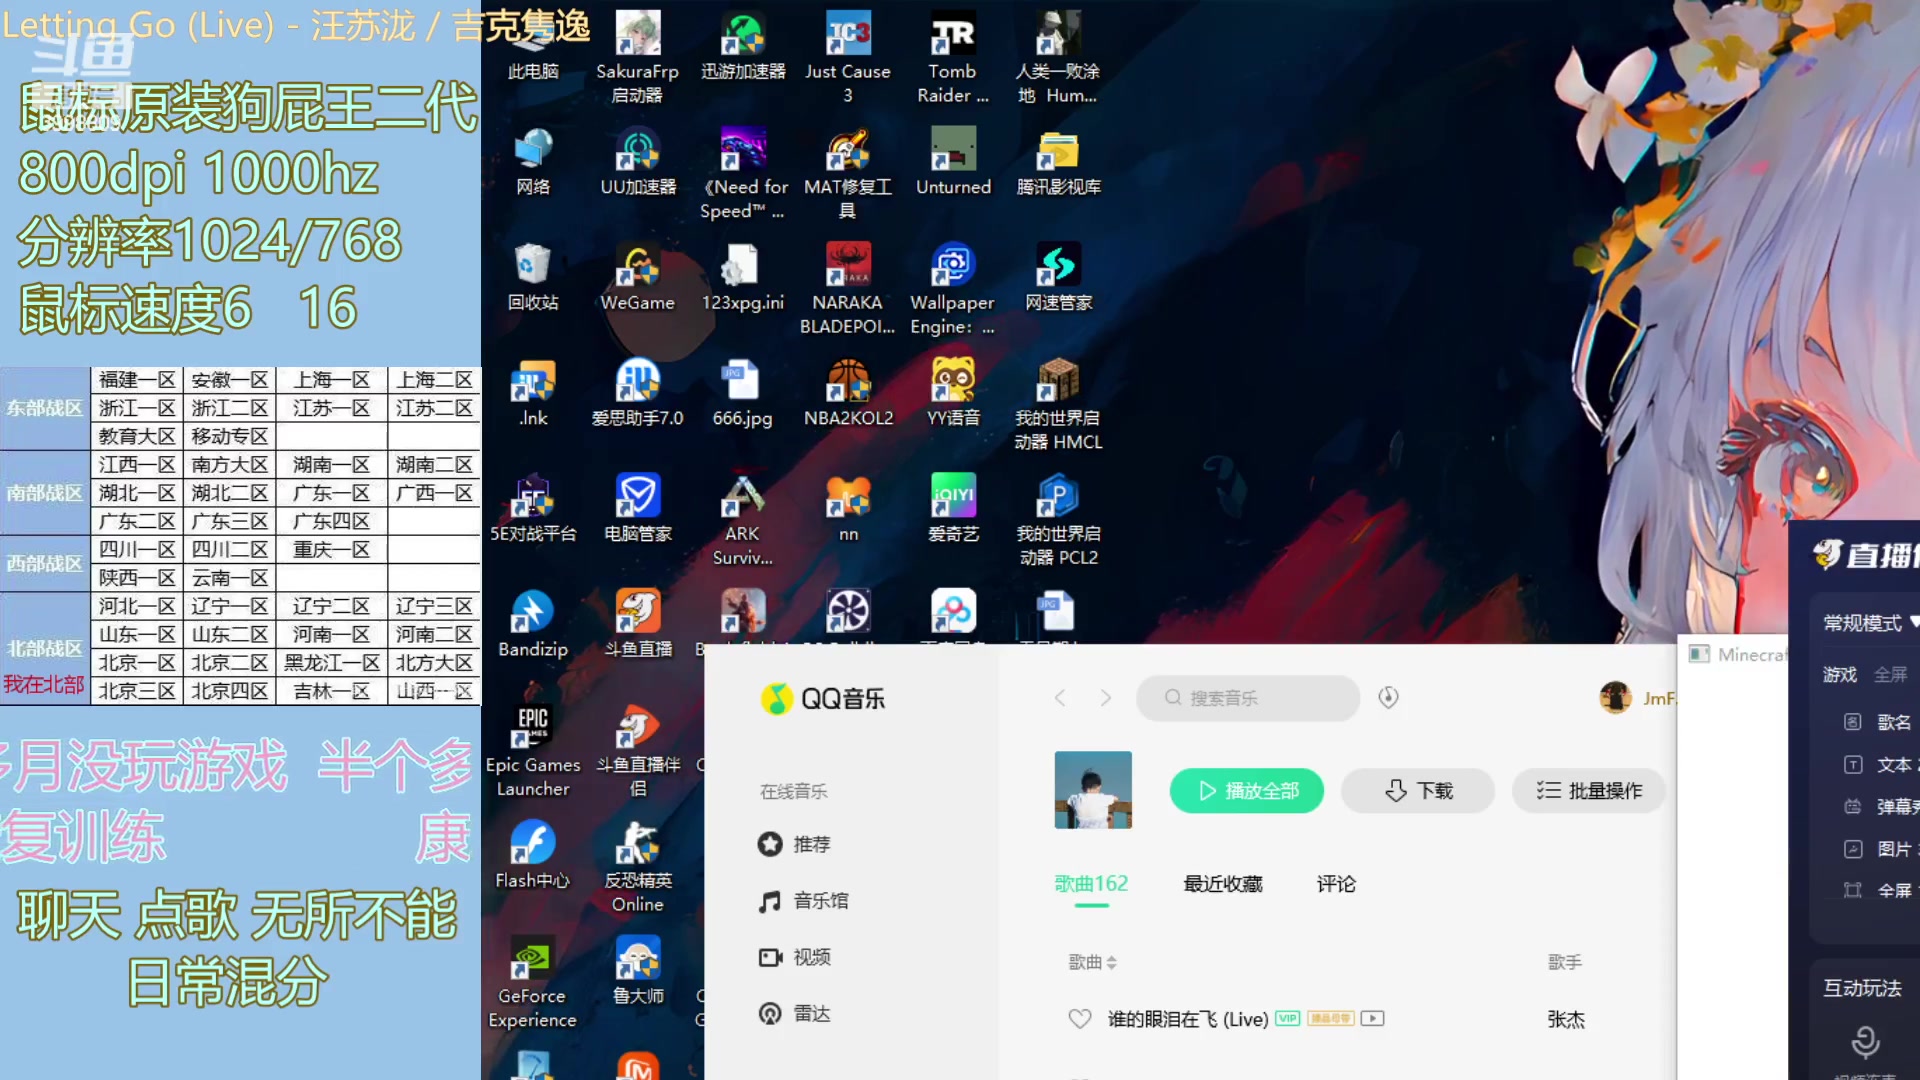
Task: Launch the Tomb Raider desktop shortcut
Action: click(952, 57)
